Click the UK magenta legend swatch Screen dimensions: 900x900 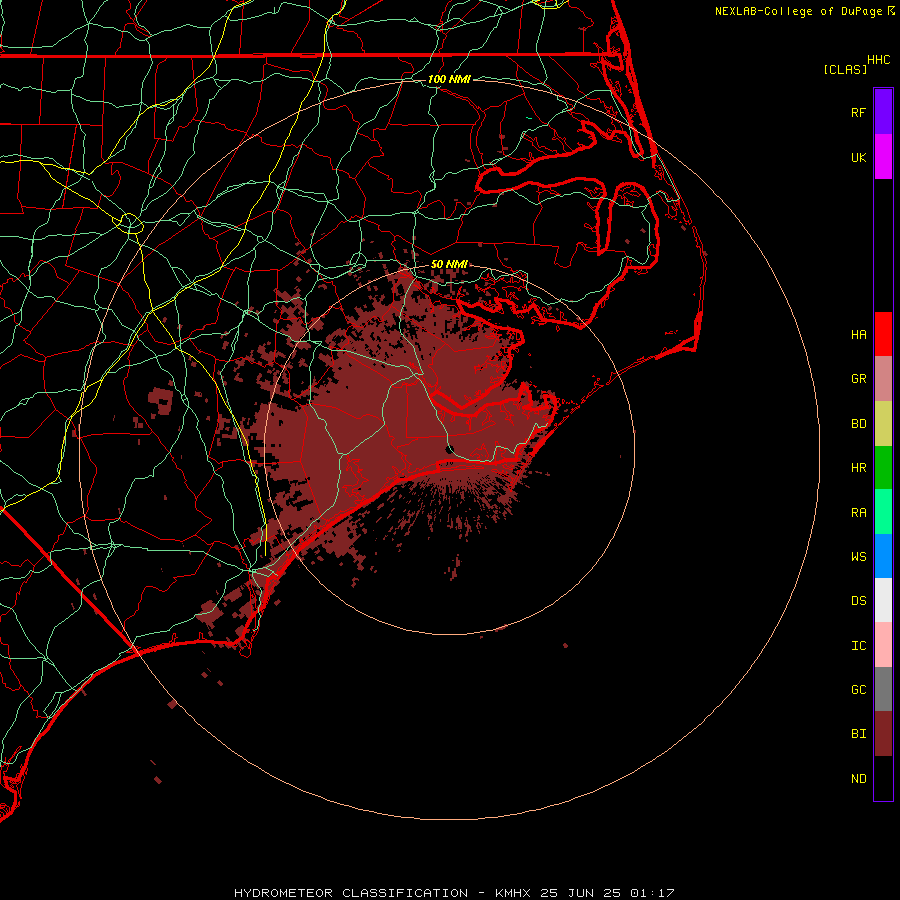(x=883, y=157)
